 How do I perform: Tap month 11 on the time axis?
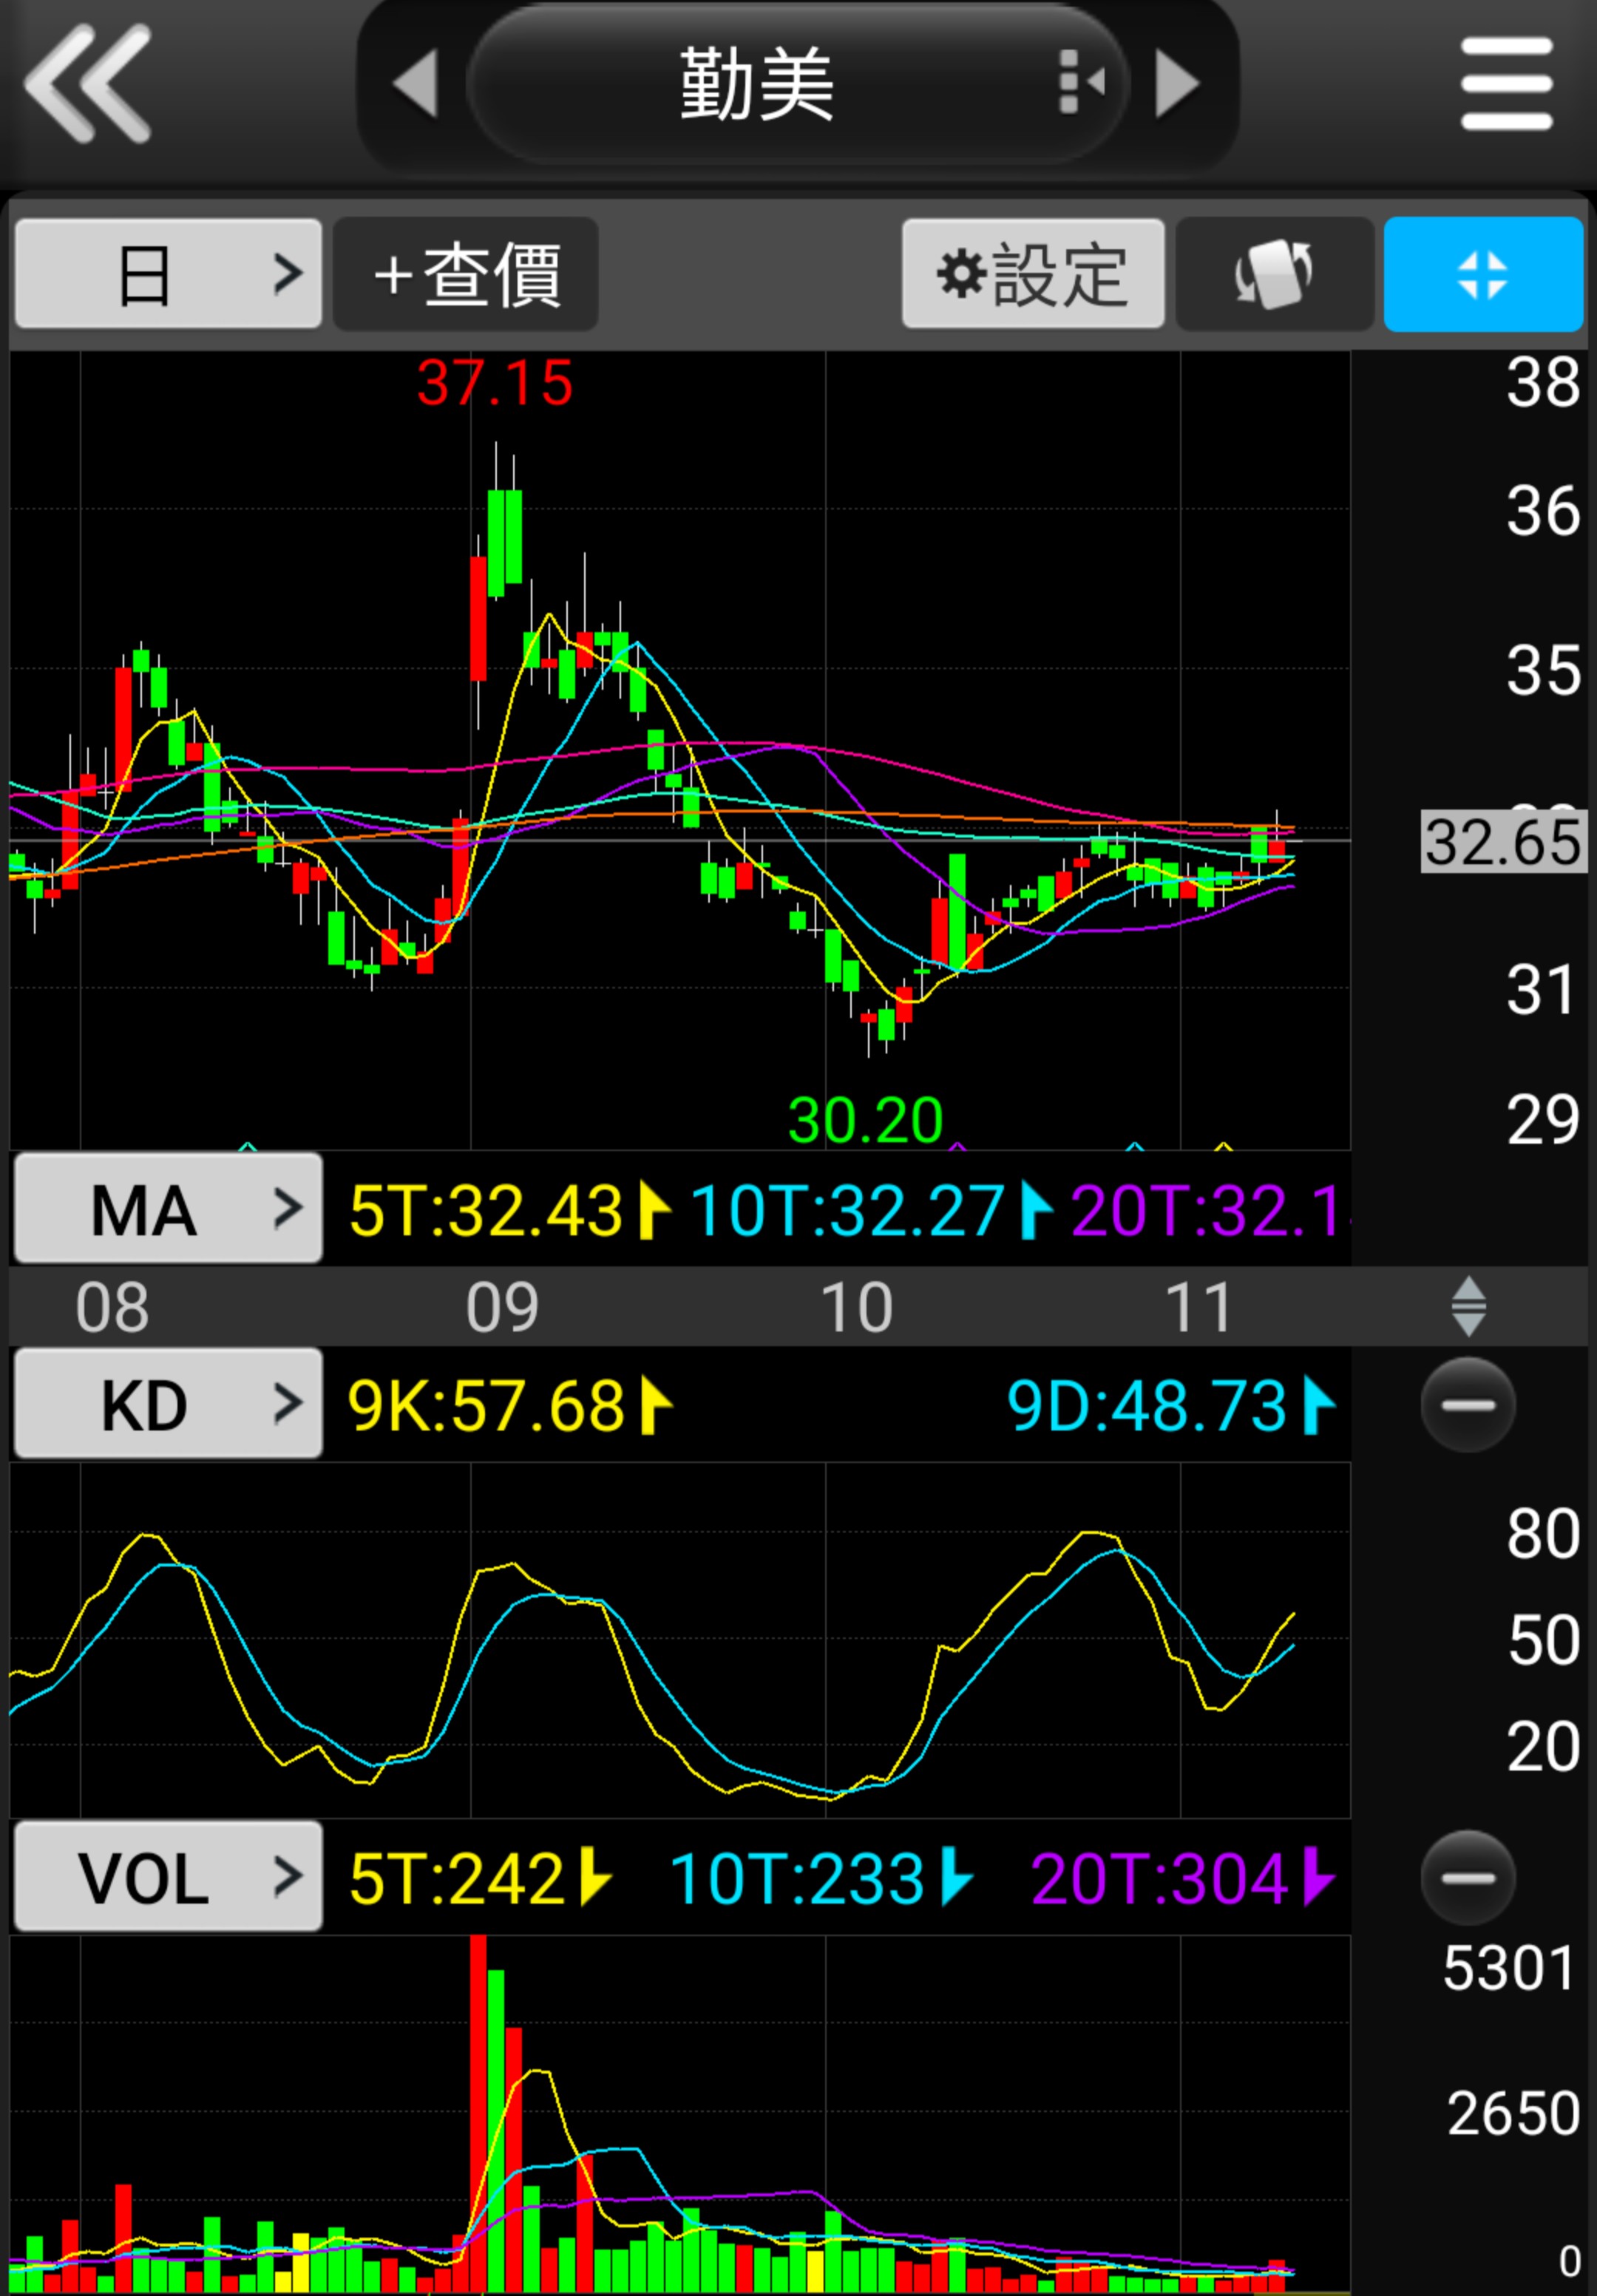(x=1198, y=1306)
